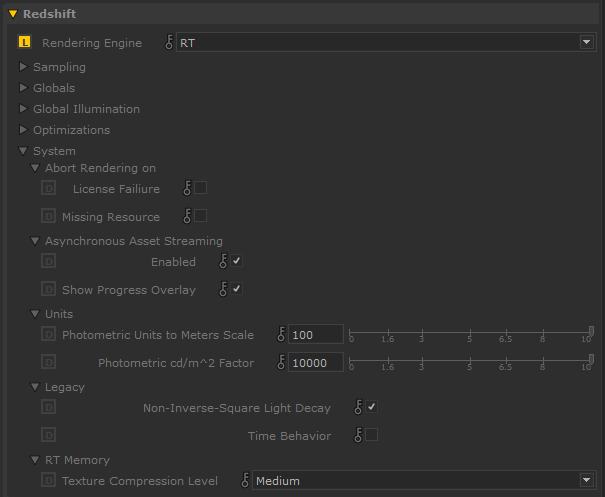
Task: Collapse the Abort Rendering on group
Action: tap(35, 168)
